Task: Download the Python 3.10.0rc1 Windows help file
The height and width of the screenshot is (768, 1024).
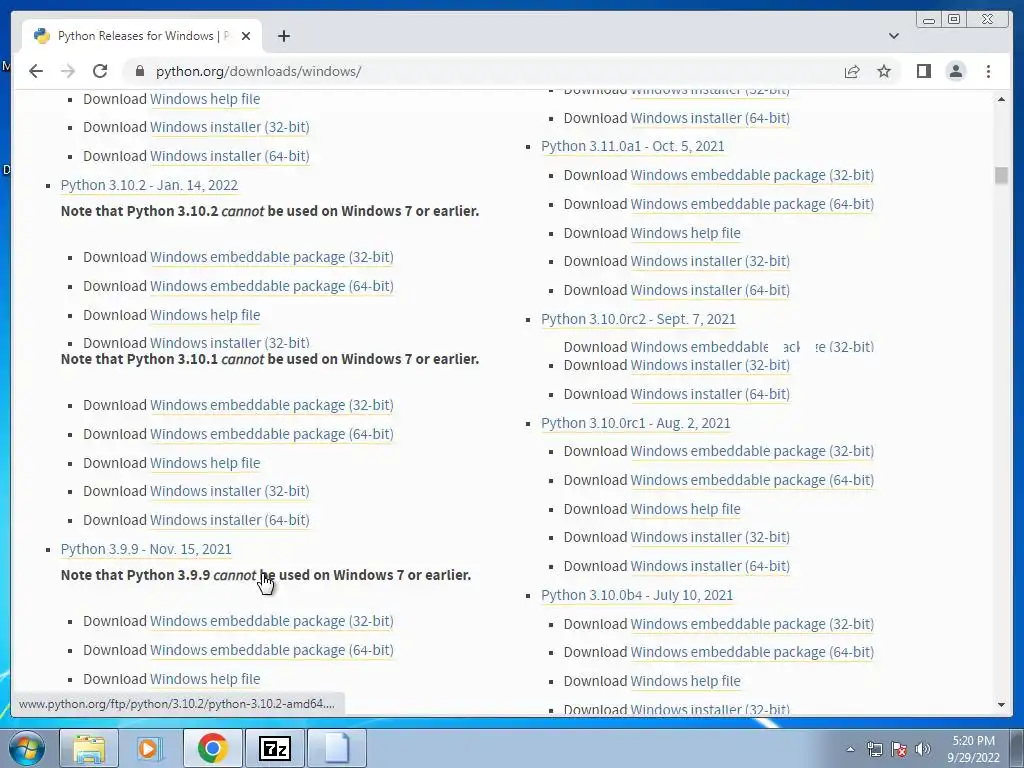Action: (x=685, y=509)
